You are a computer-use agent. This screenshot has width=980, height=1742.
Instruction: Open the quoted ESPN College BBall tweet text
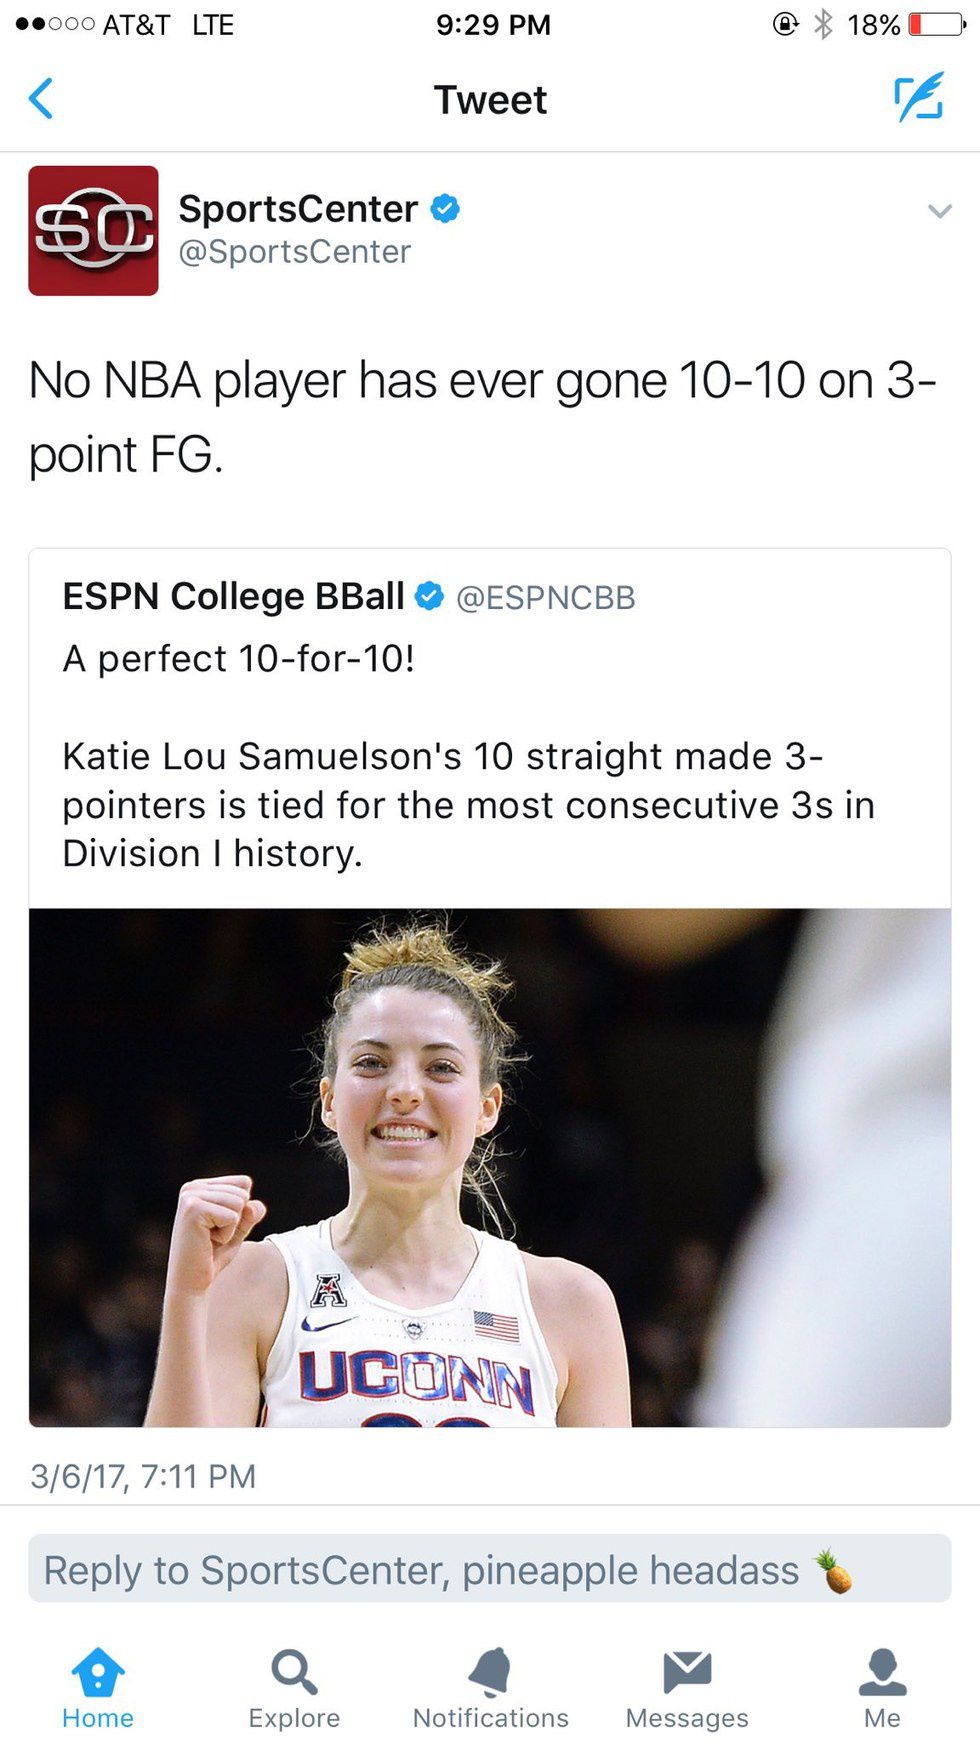(468, 804)
